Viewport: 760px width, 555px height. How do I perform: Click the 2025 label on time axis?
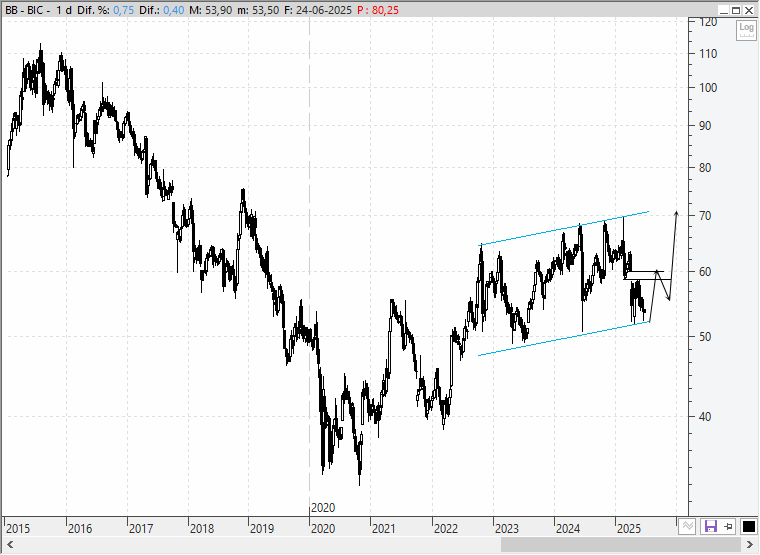(629, 528)
